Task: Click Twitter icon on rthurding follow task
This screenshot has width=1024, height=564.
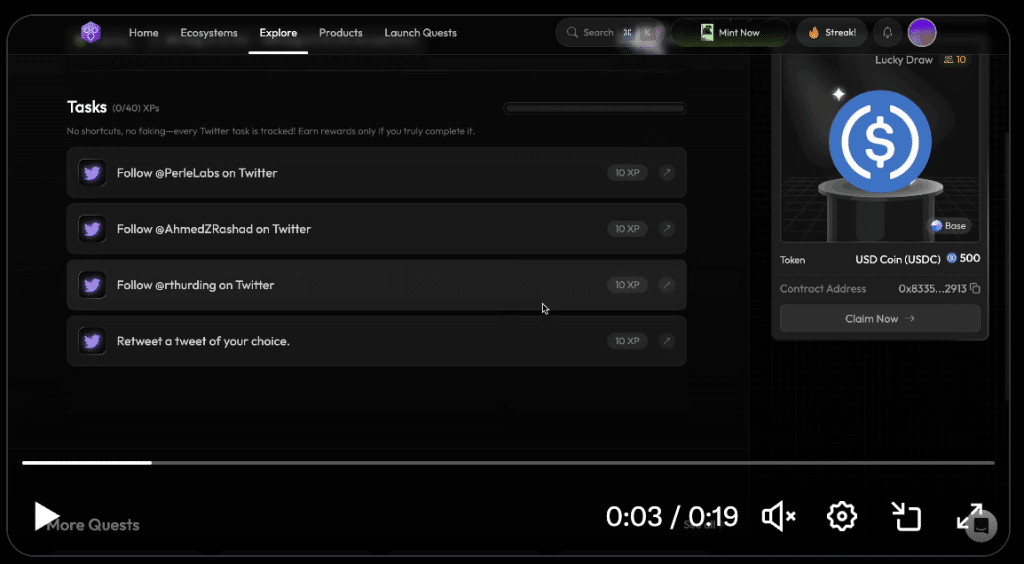Action: point(92,285)
